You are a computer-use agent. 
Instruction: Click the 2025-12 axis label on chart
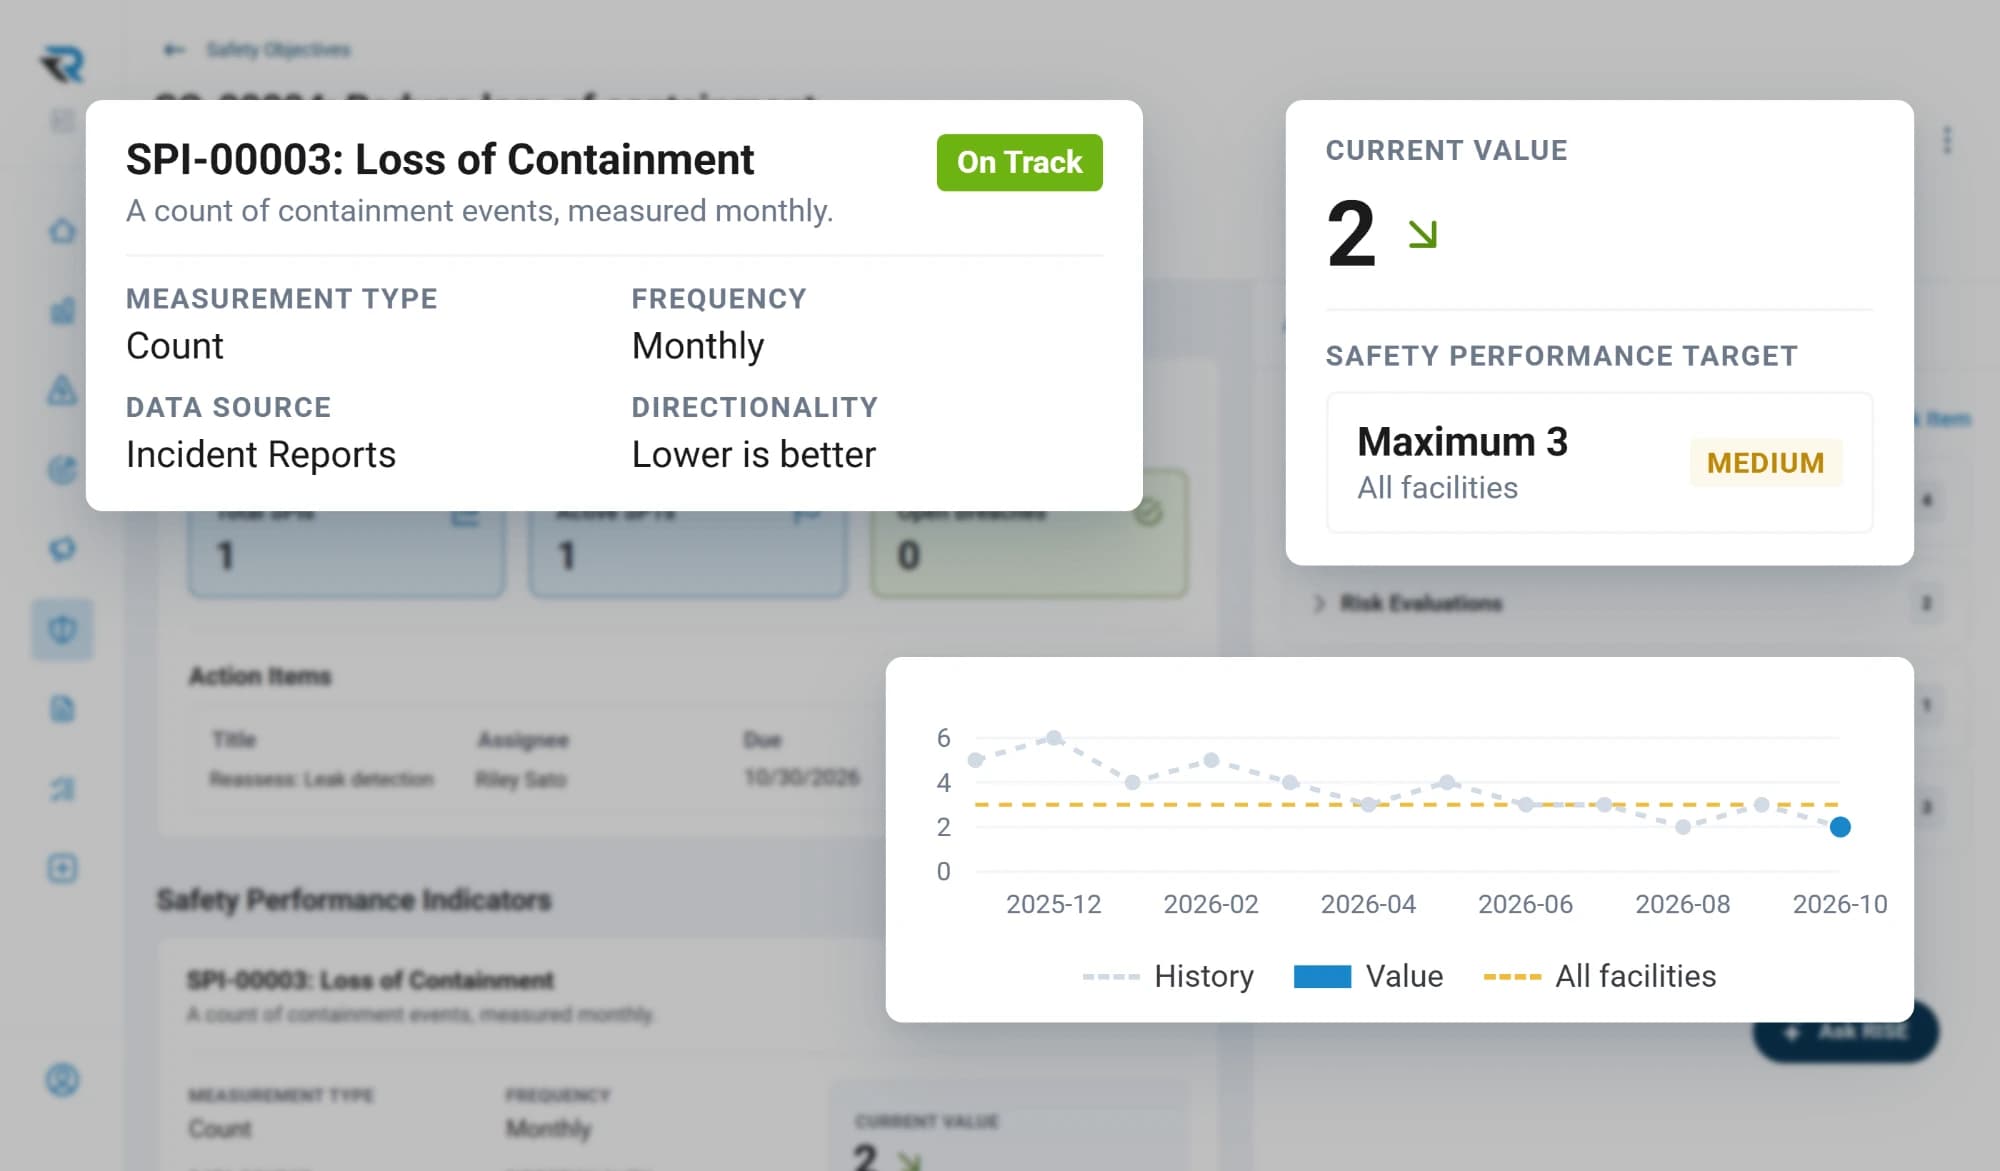pyautogui.click(x=1053, y=904)
